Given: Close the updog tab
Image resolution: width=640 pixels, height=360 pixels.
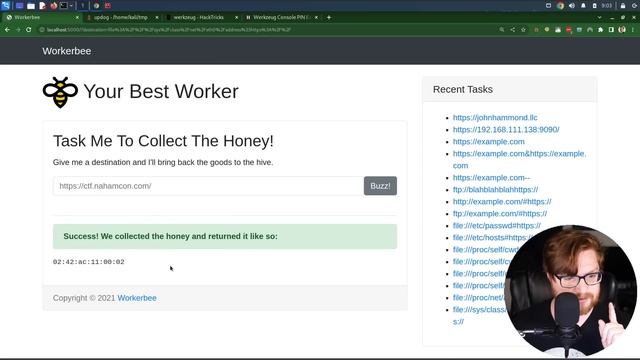Looking at the screenshot, I should [157, 18].
